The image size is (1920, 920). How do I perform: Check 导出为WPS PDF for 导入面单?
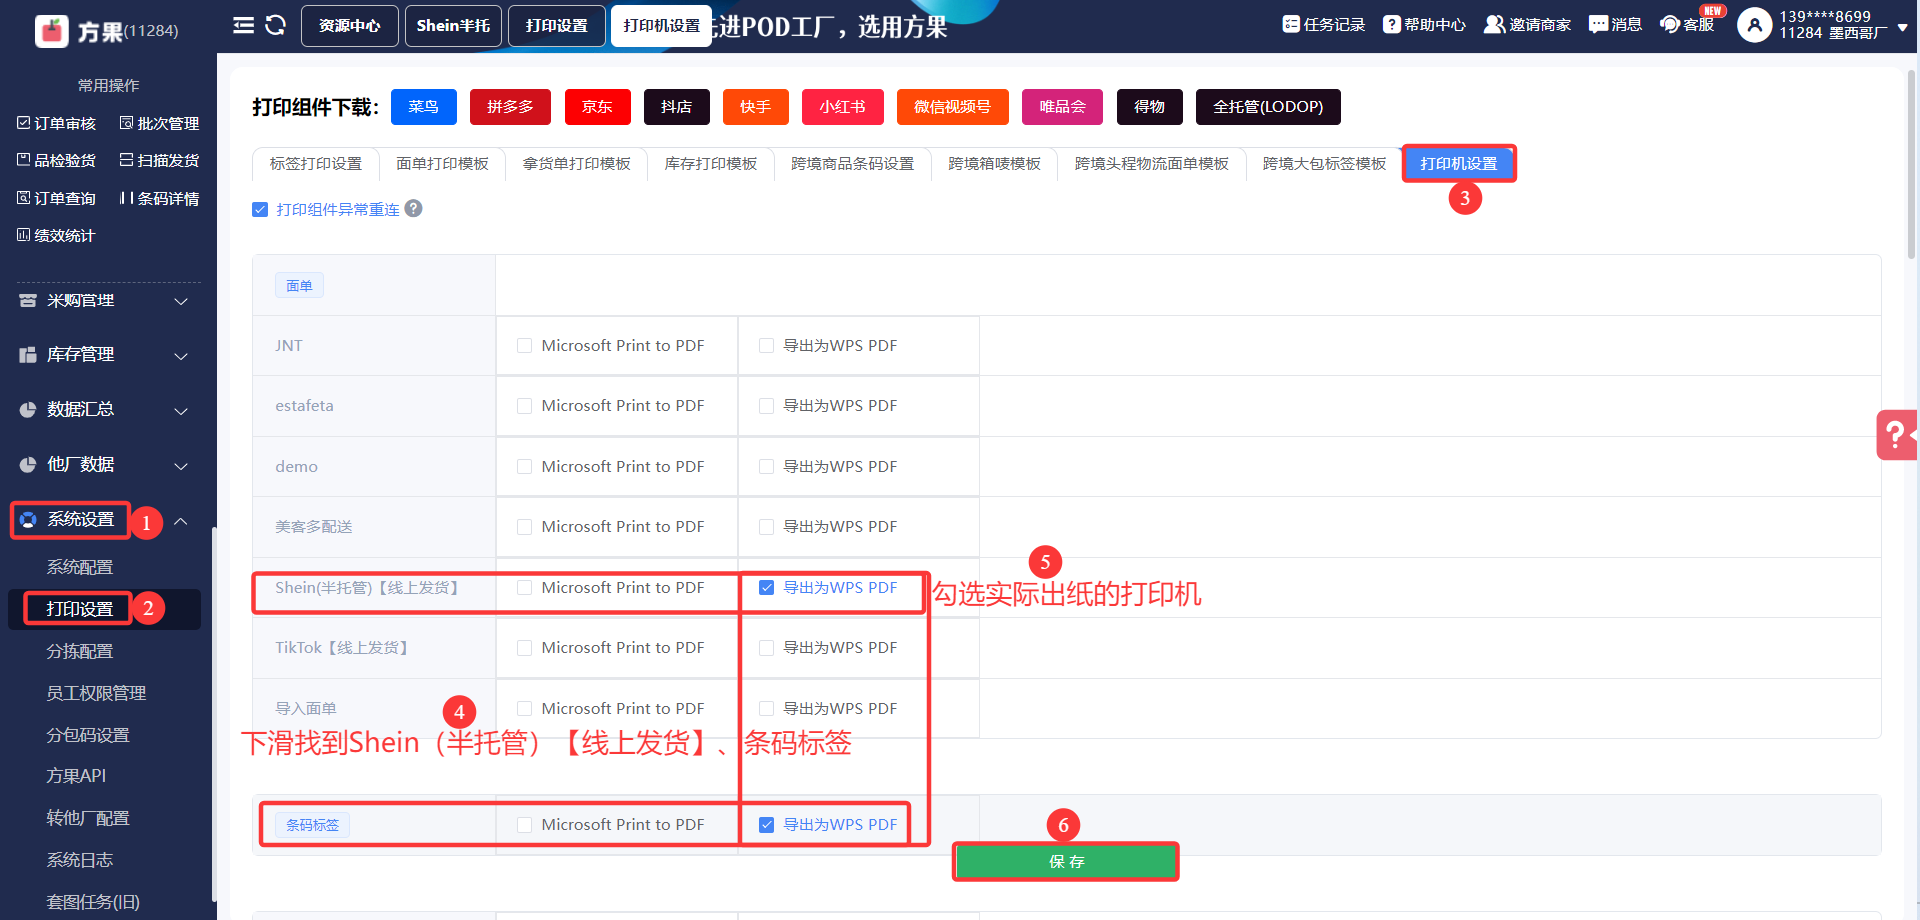[x=766, y=709]
